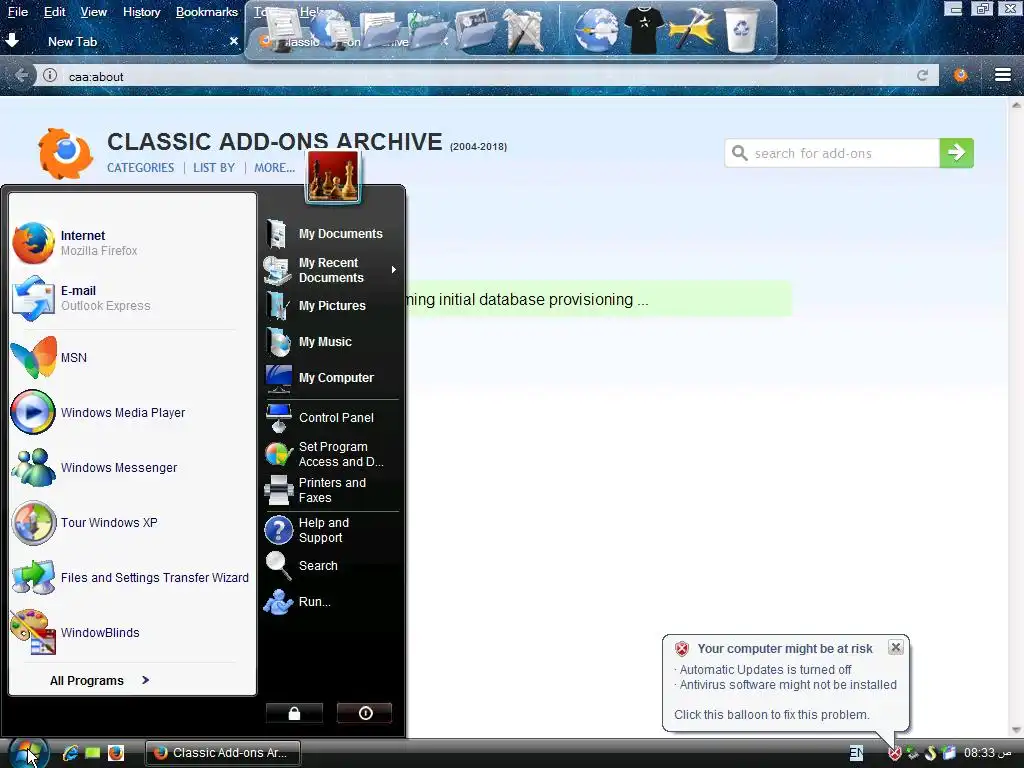Click the Start orb button
Screen dimensions: 1024x768
click(26, 753)
